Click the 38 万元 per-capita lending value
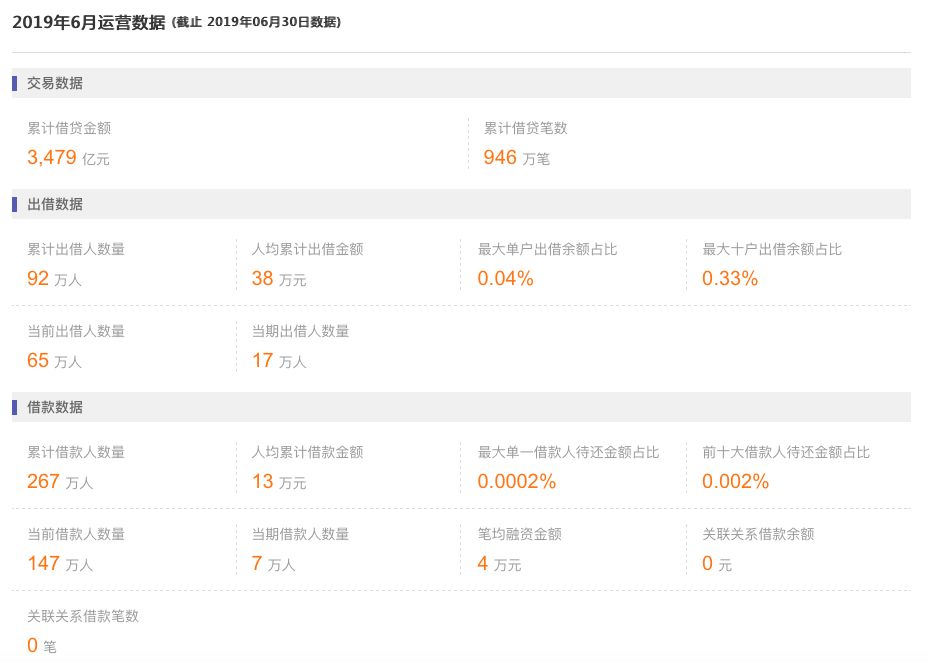 click(x=279, y=279)
